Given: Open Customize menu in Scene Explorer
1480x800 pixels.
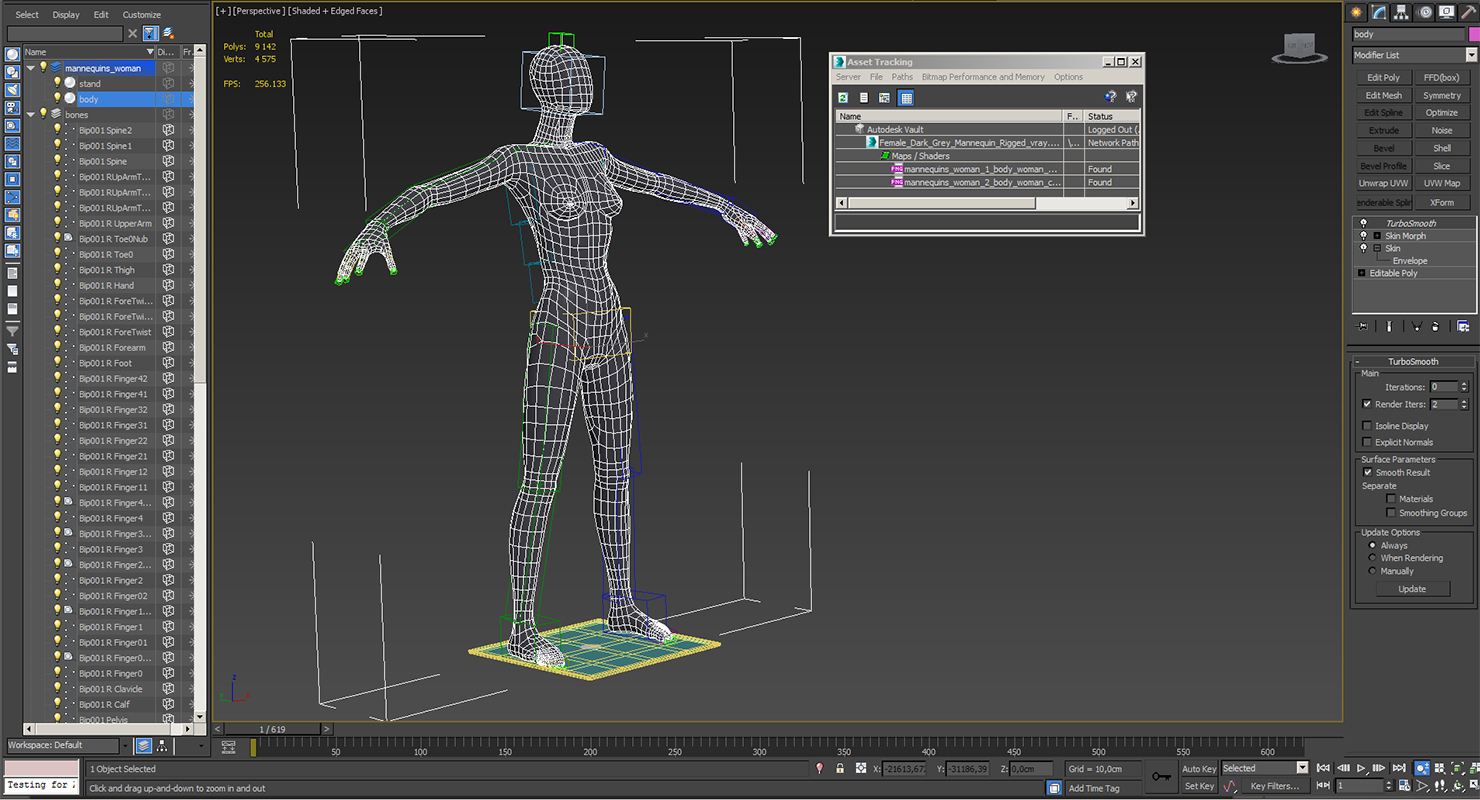Looking at the screenshot, I should pyautogui.click(x=142, y=15).
